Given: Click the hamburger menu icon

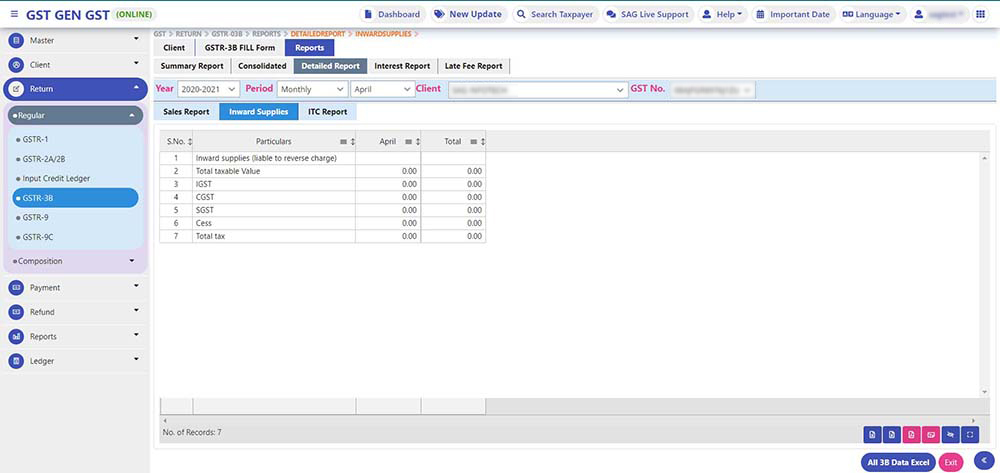Looking at the screenshot, I should pos(14,15).
